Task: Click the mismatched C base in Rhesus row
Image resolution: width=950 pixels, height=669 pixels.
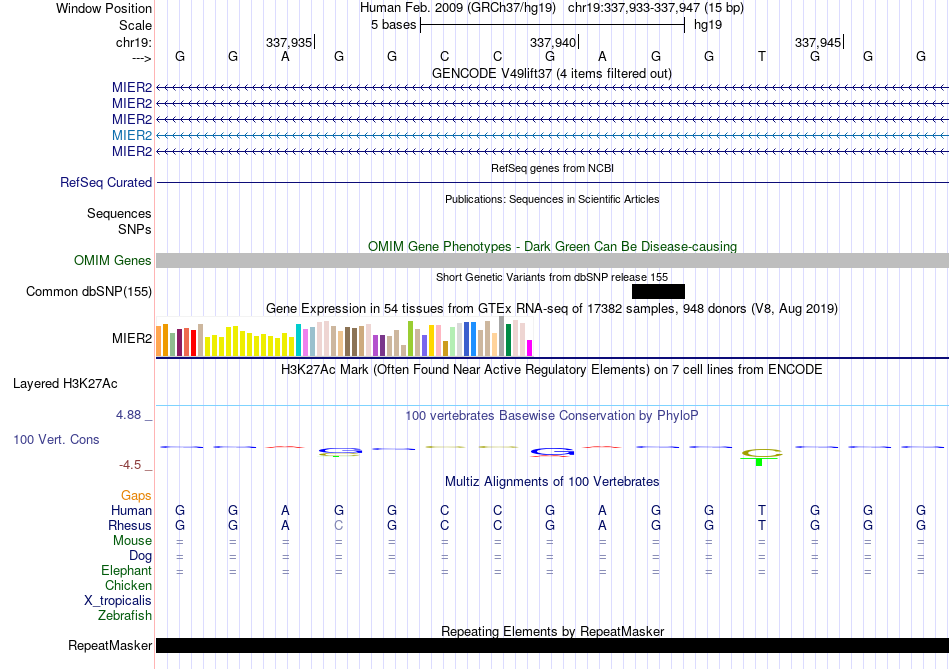Action: click(x=339, y=525)
